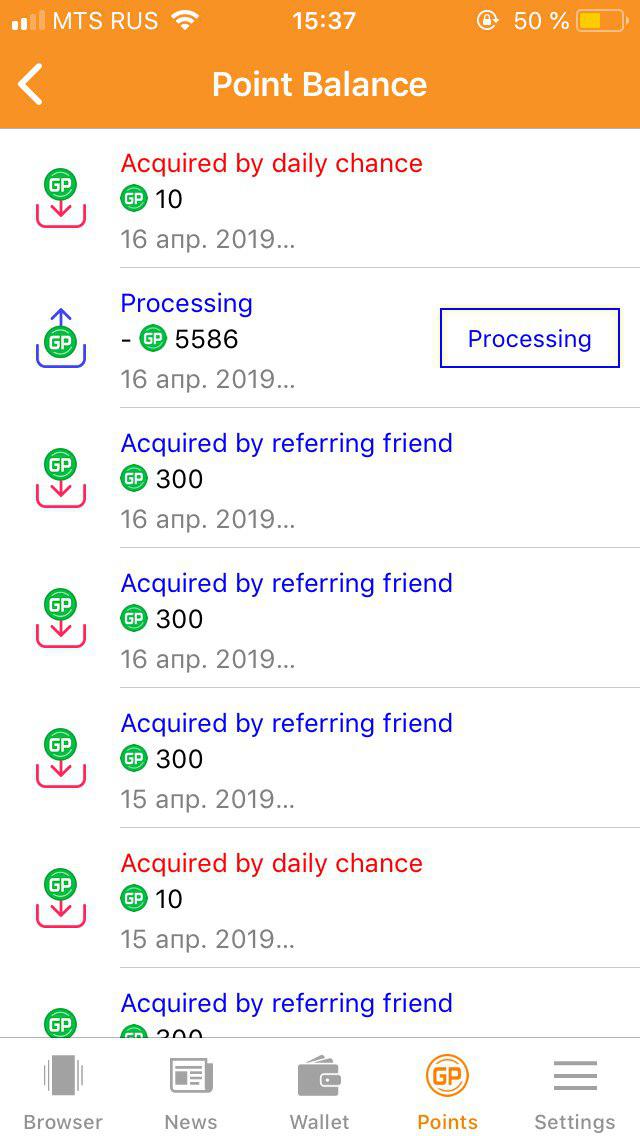The image size is (640, 1136).
Task: Tap the Point Balance header title
Action: click(x=320, y=84)
